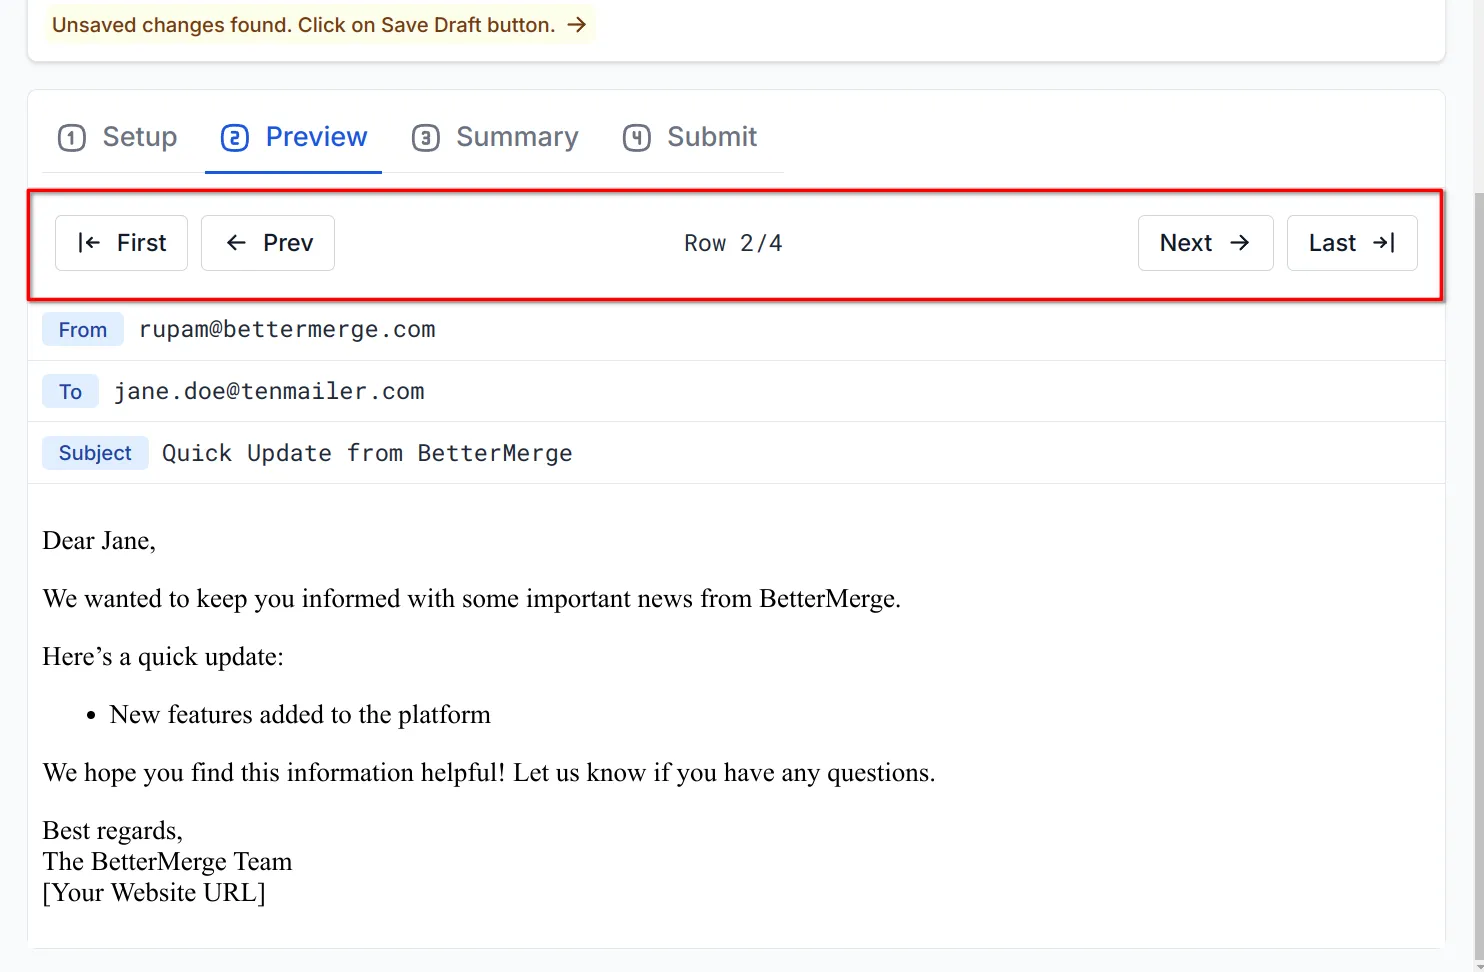This screenshot has height=972, width=1484.
Task: Click the From badge label
Action: tap(82, 329)
